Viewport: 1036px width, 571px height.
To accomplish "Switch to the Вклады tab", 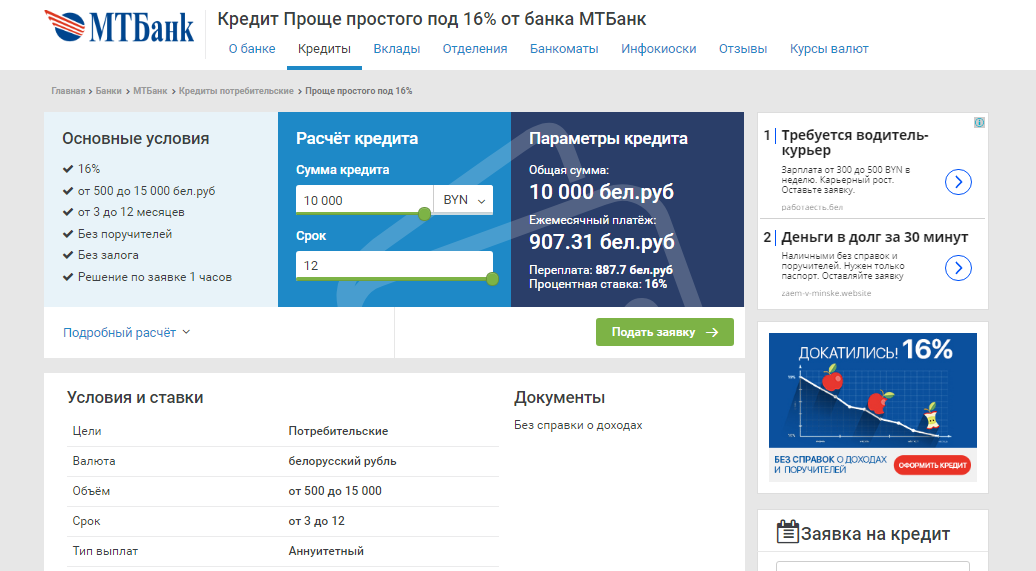I will point(396,49).
